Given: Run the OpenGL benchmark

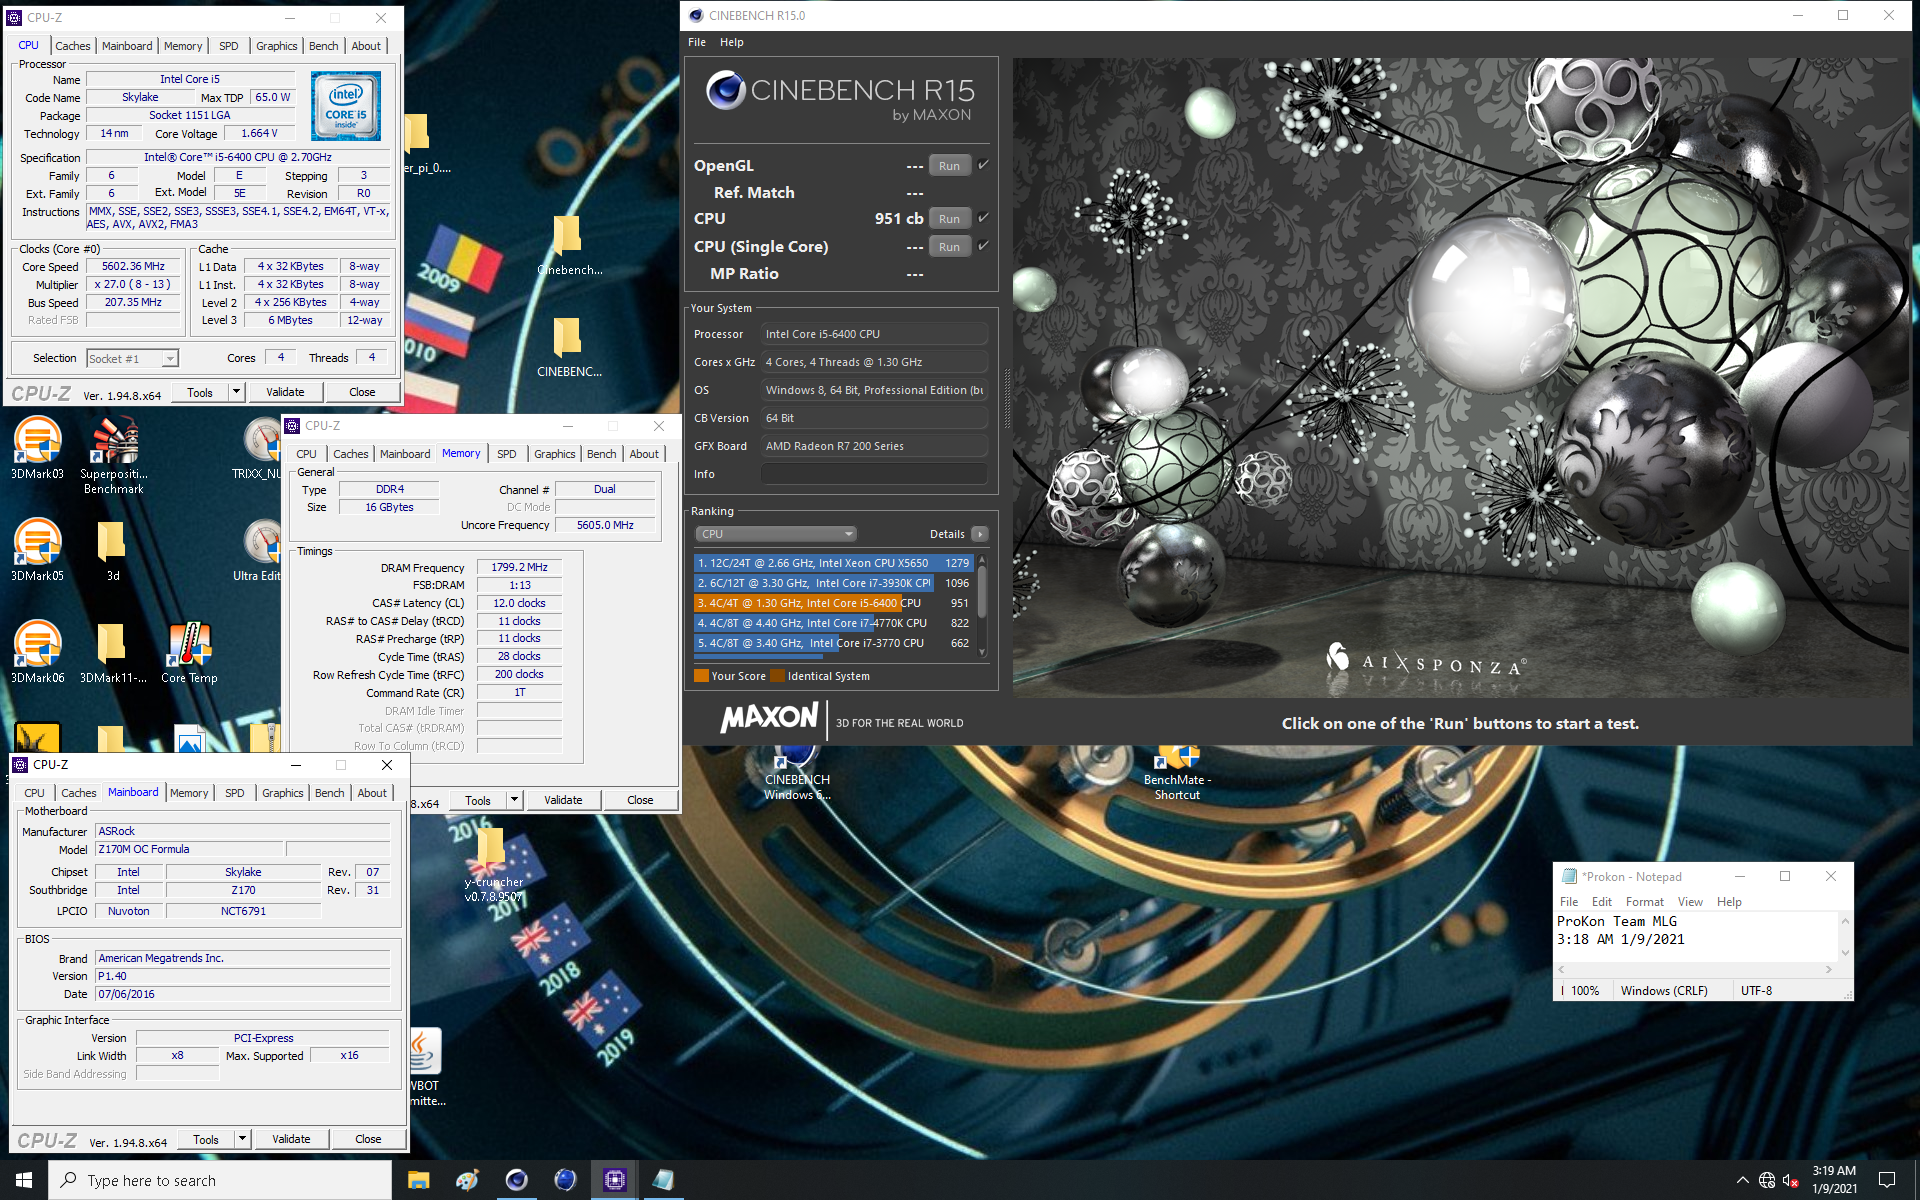Looking at the screenshot, I should 949,166.
